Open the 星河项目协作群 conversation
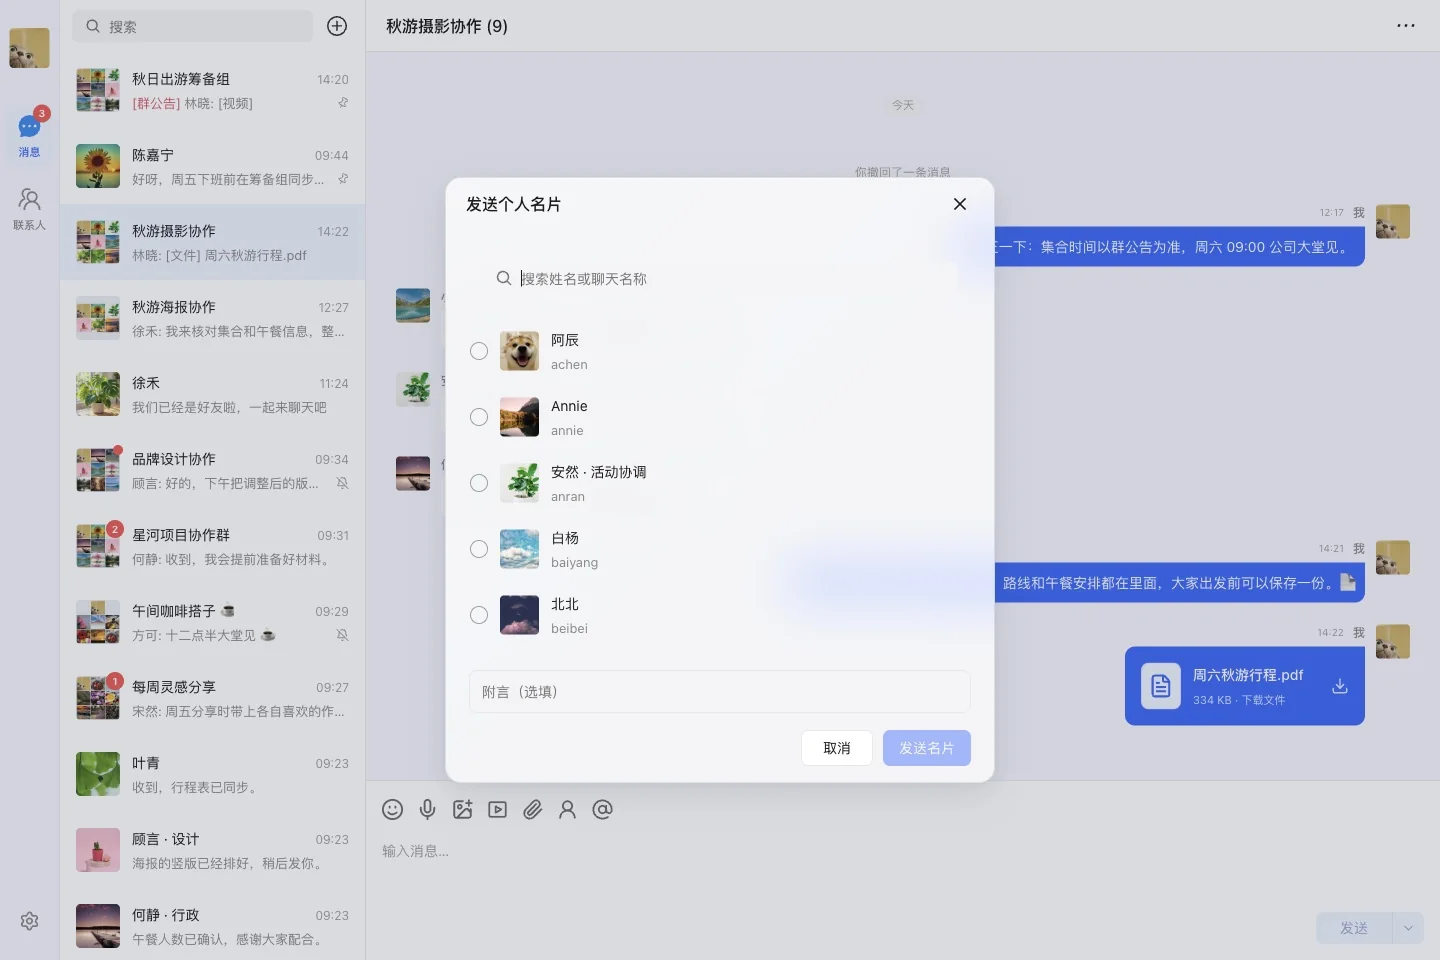Viewport: 1440px width, 960px height. click(x=212, y=546)
